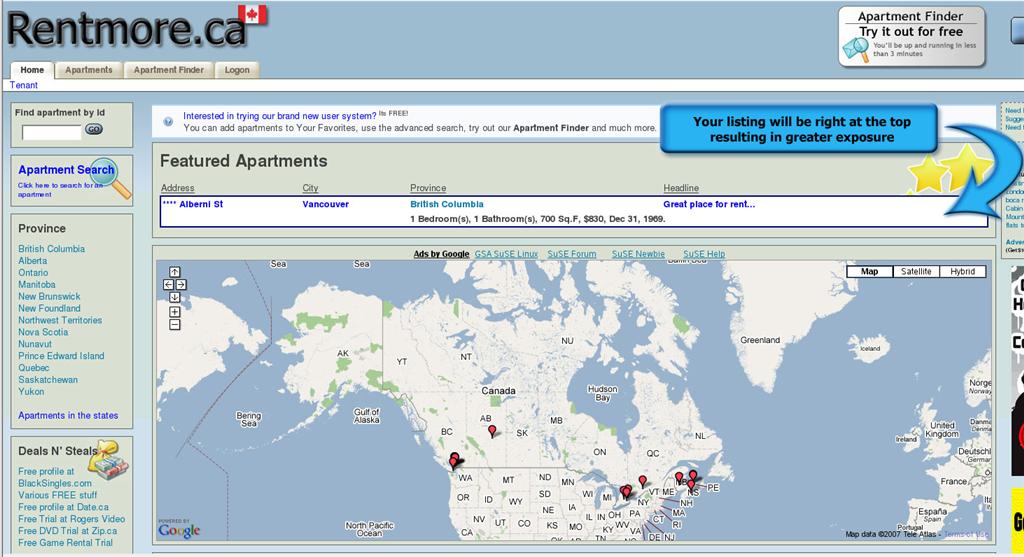Click the brand new user system link
This screenshot has width=1024, height=557.
click(280, 116)
